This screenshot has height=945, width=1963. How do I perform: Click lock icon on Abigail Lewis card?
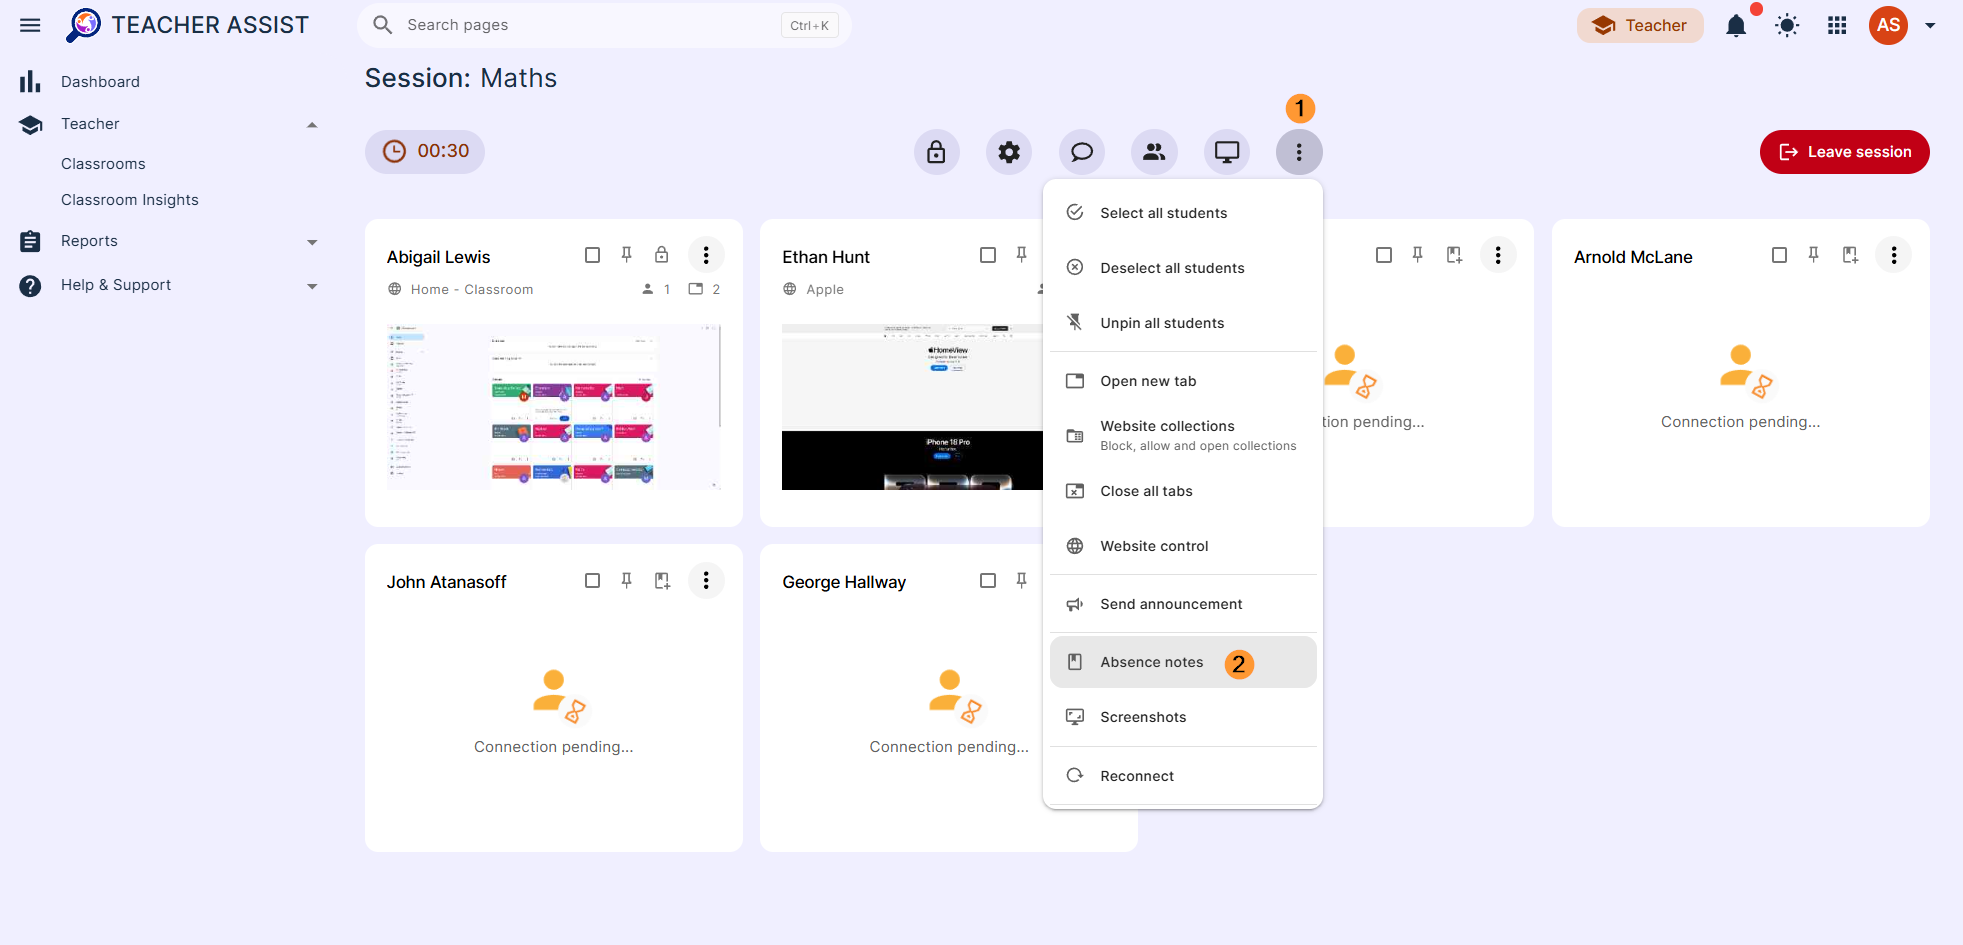coord(661,255)
